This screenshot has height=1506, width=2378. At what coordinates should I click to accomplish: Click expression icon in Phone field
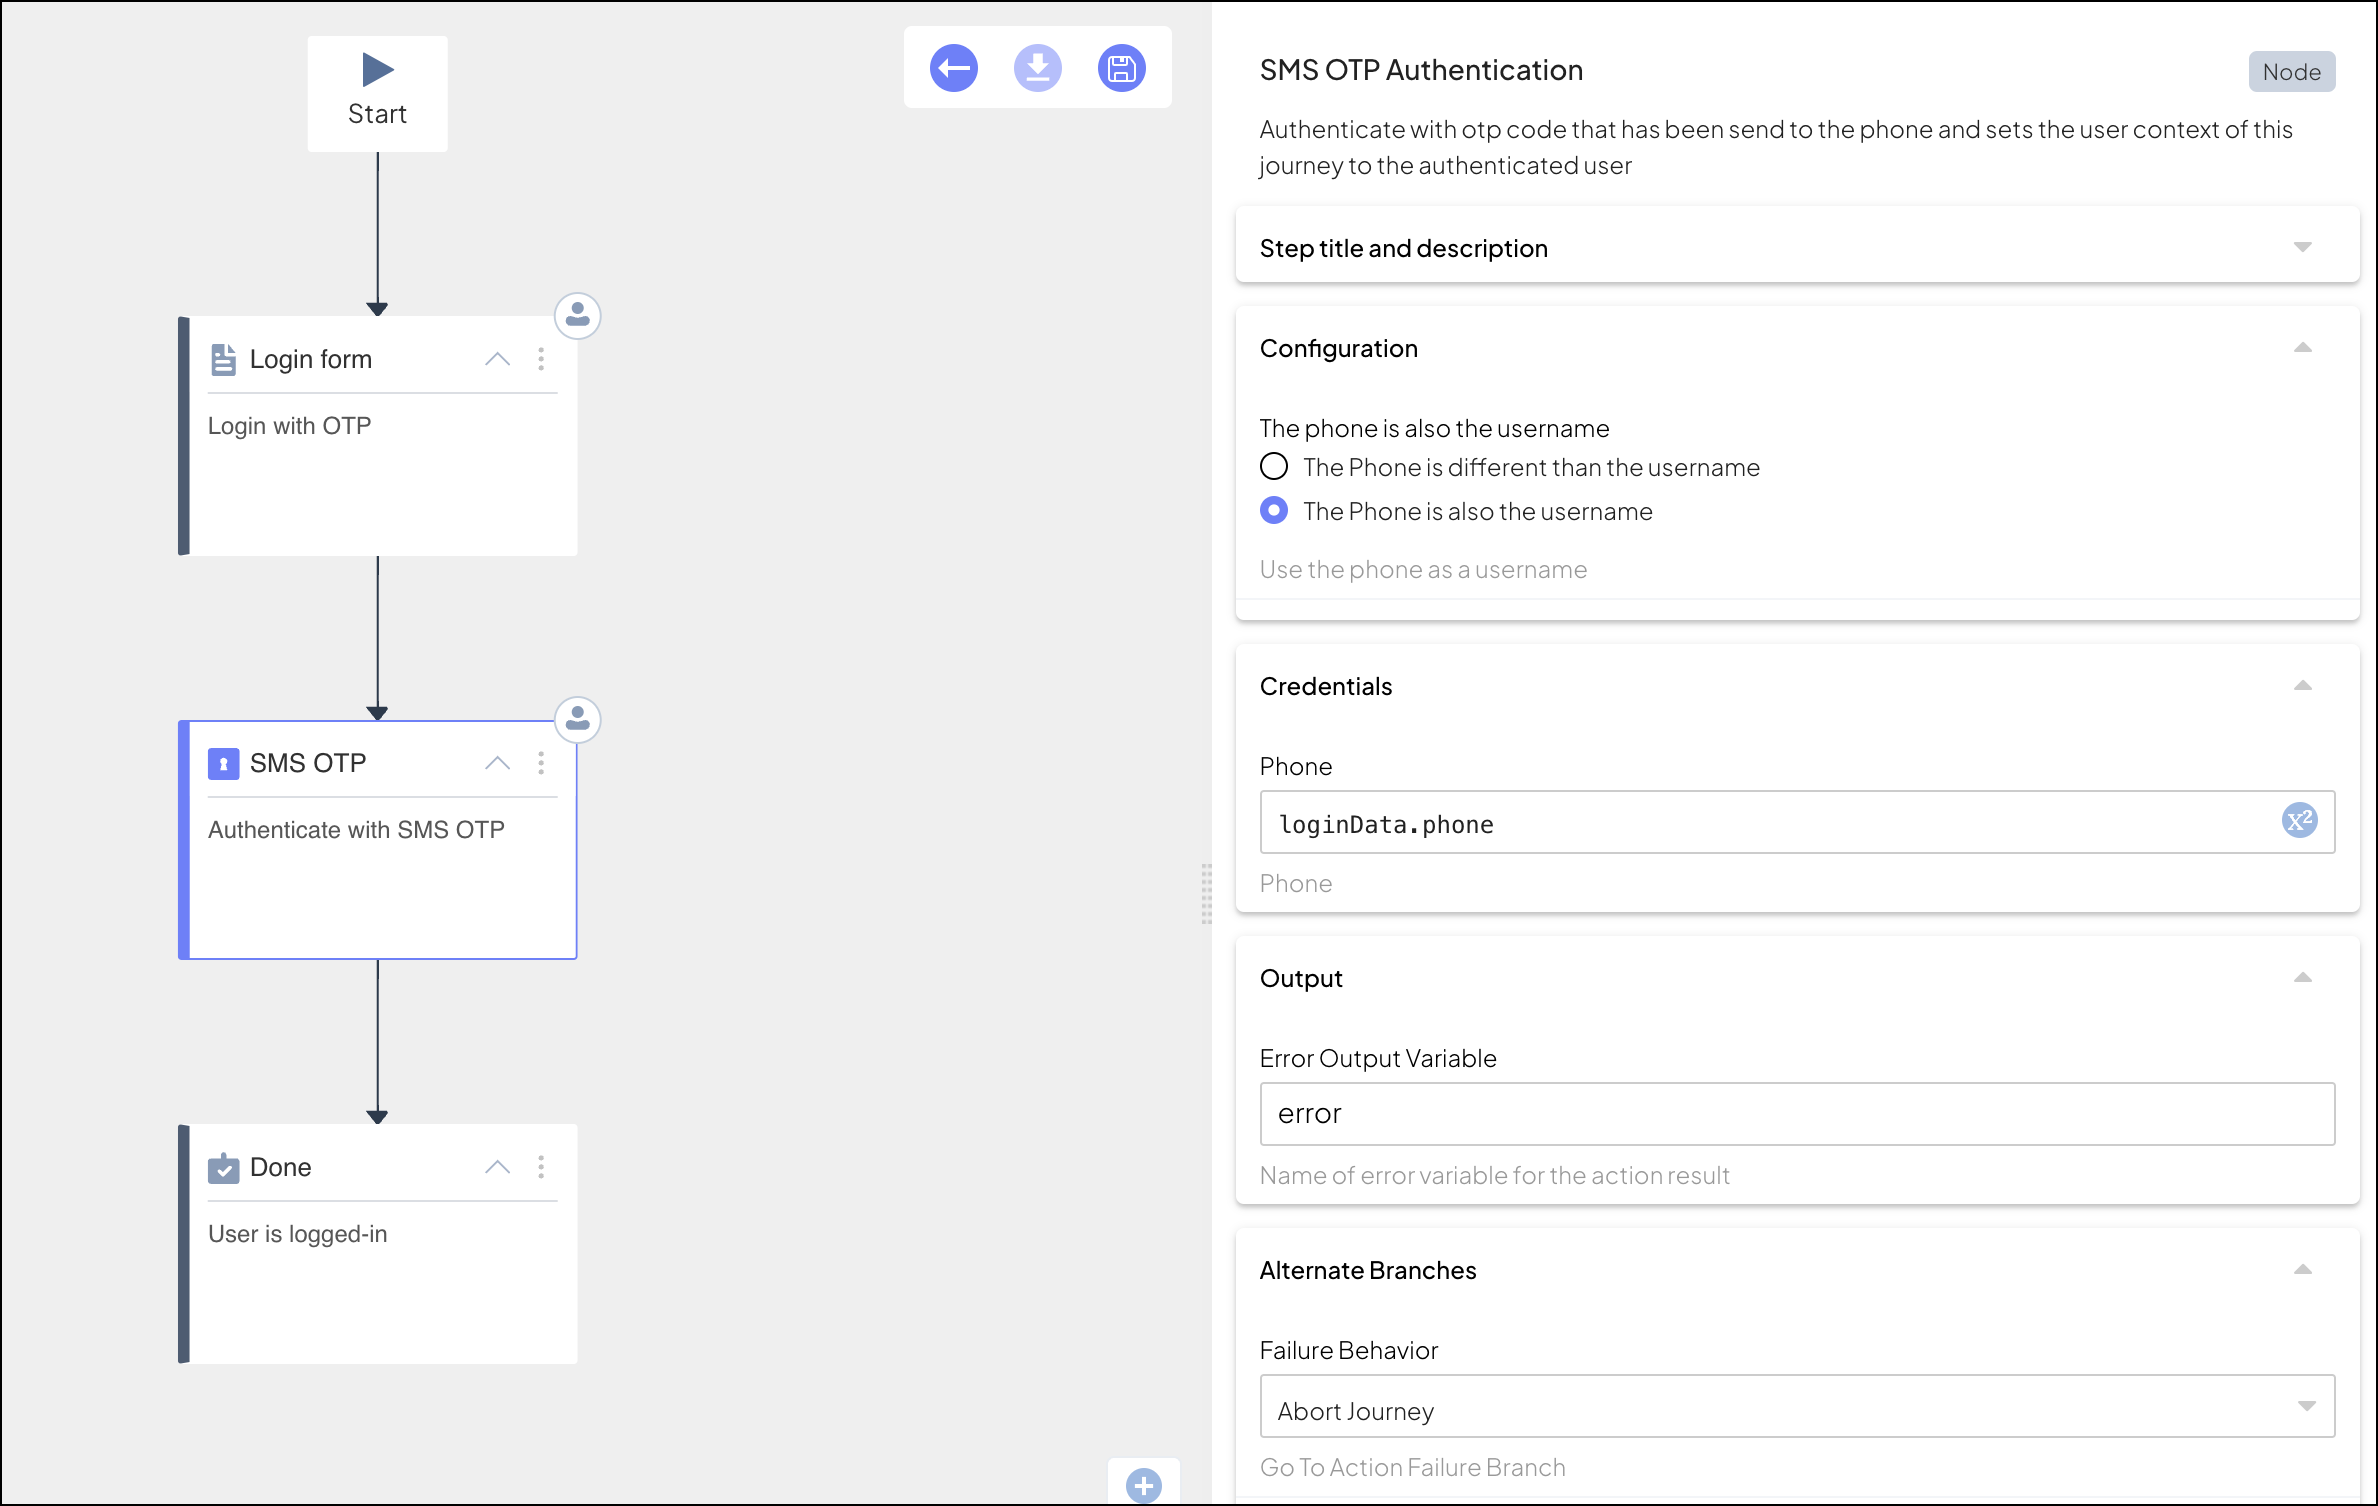2299,821
